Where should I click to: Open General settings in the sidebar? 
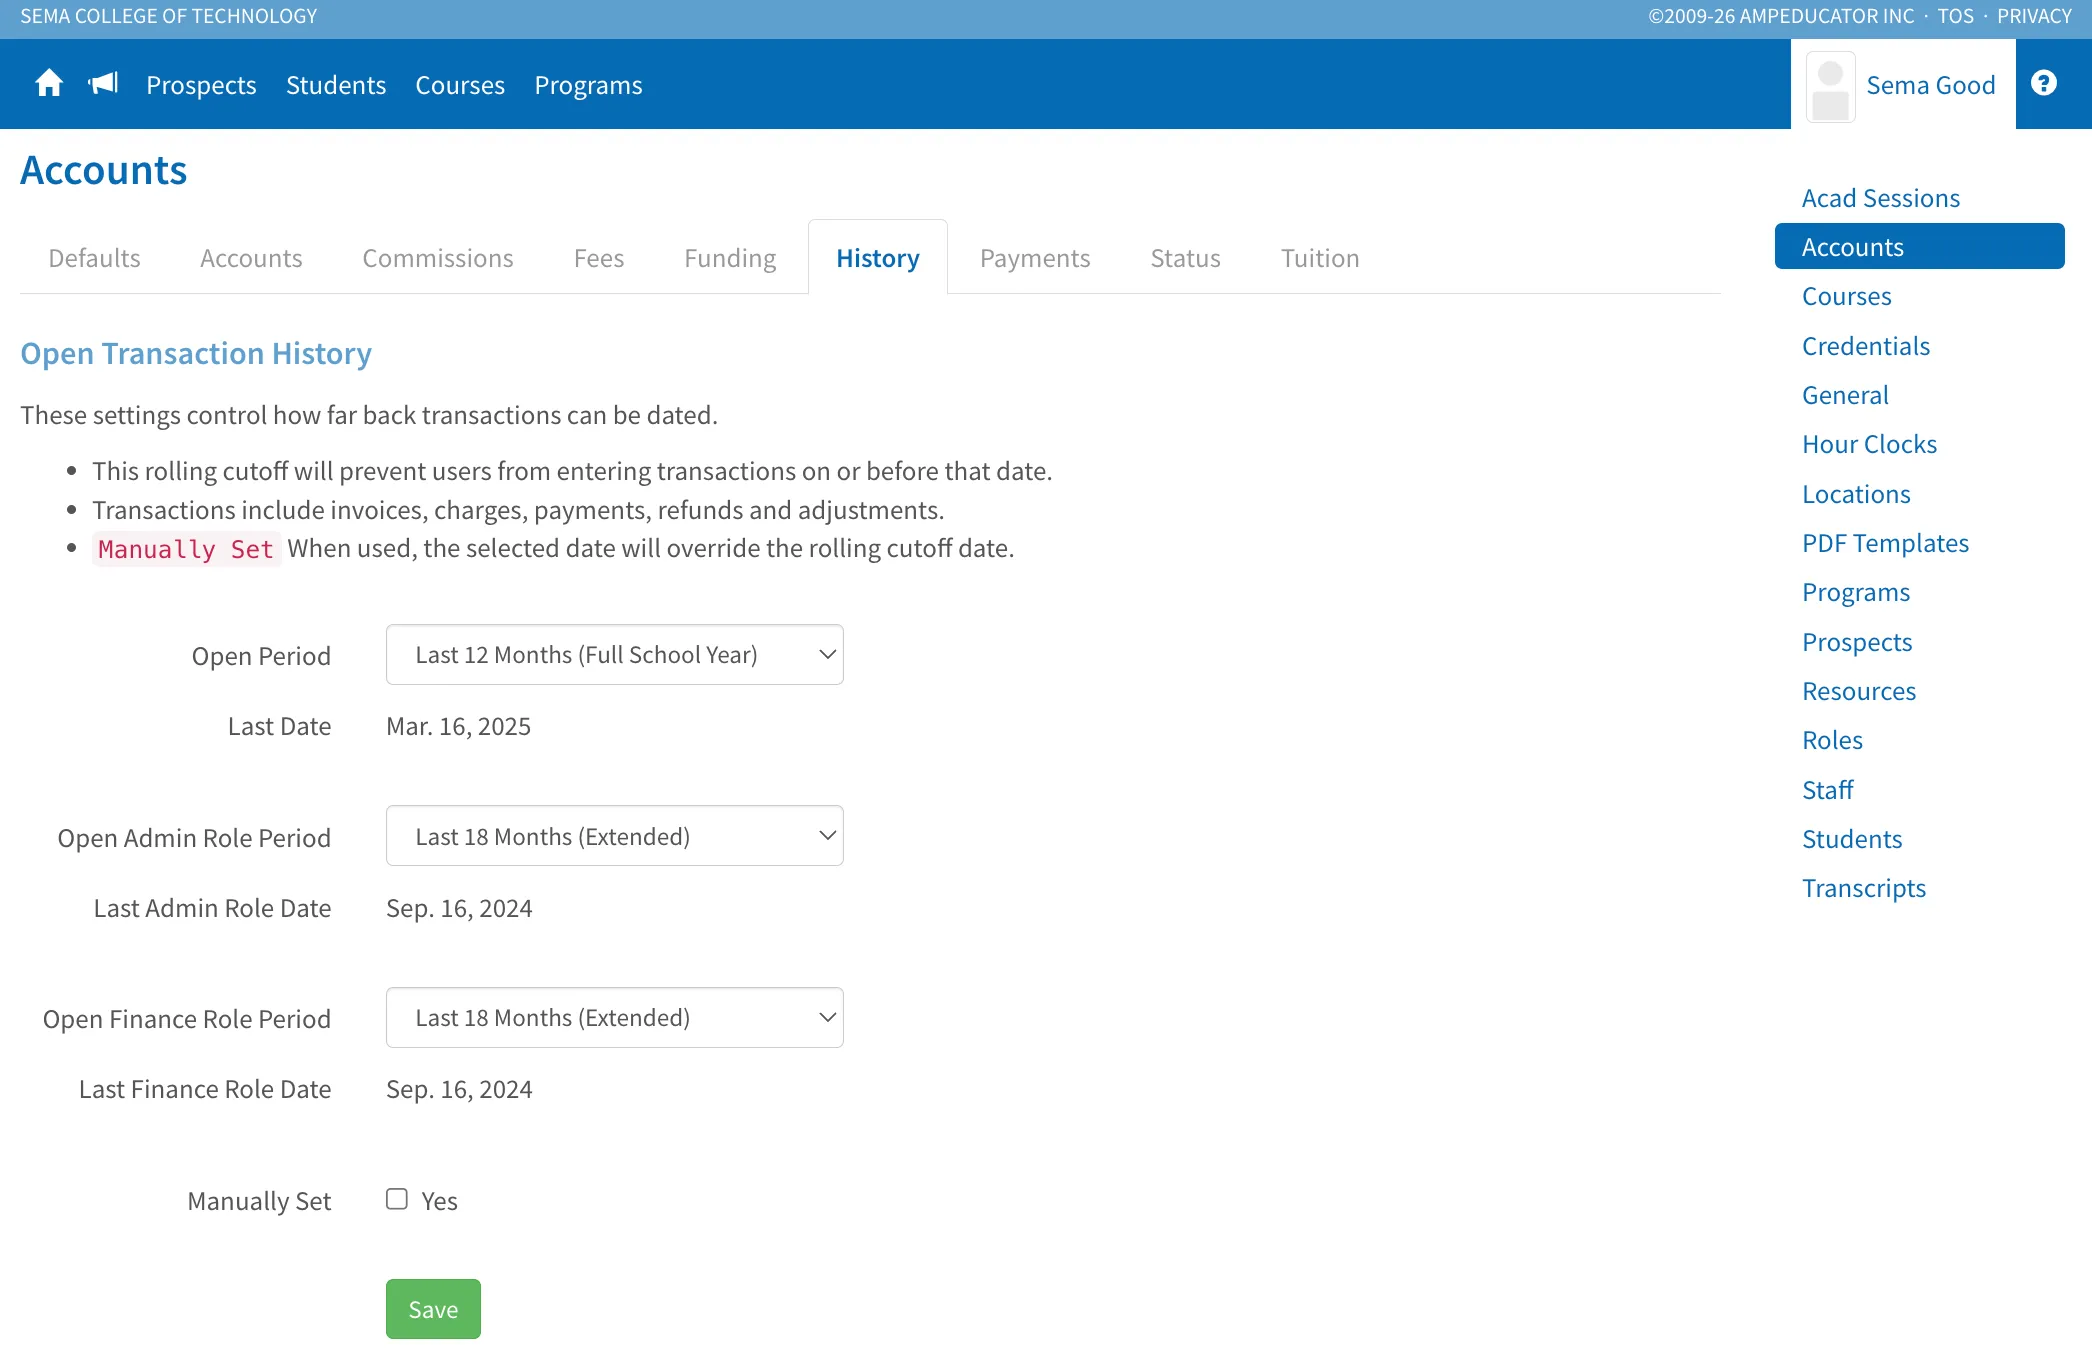pos(1845,395)
